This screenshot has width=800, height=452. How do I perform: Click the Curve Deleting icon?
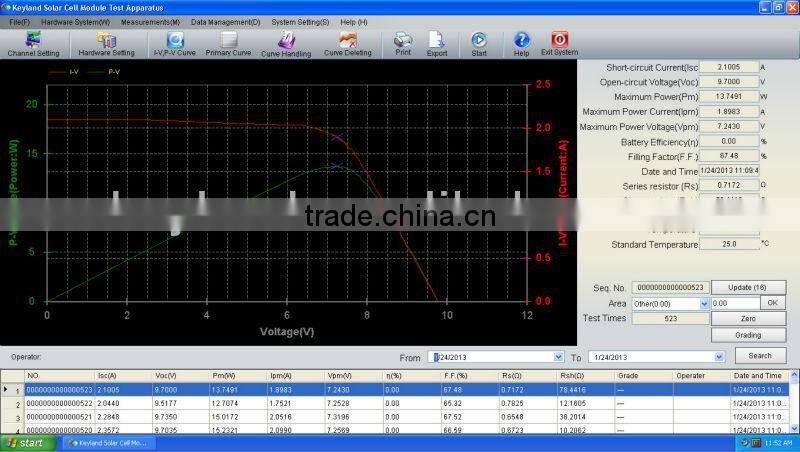(x=347, y=43)
